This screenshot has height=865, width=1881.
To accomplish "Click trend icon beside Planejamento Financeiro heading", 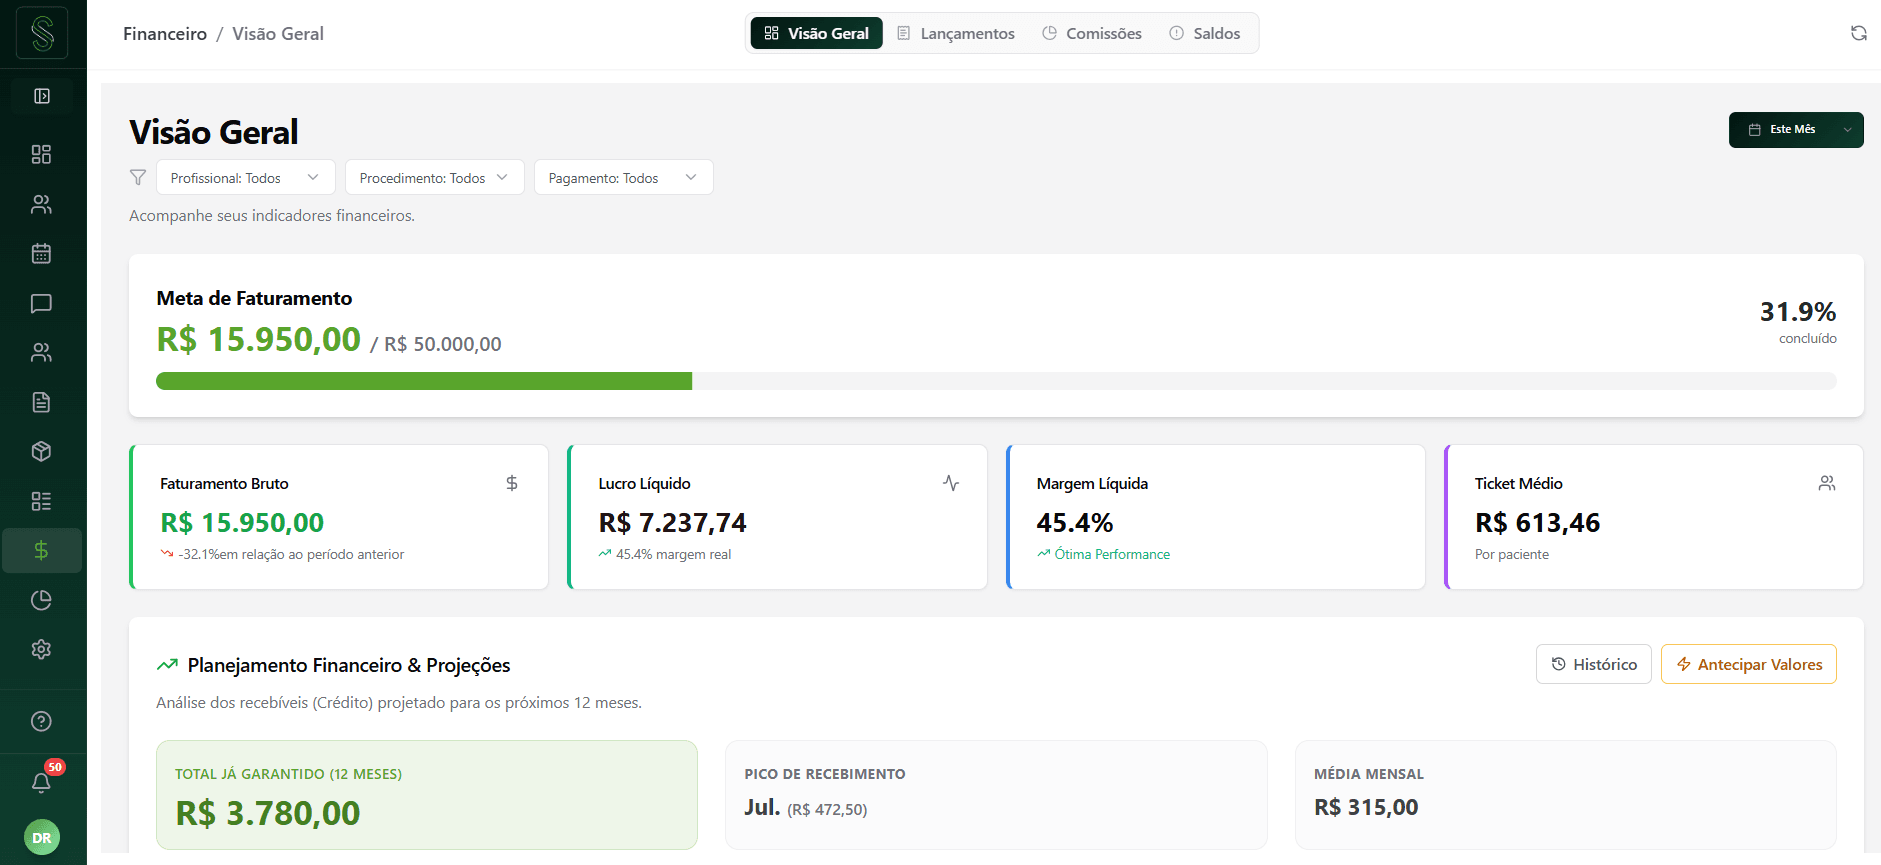I will pyautogui.click(x=167, y=665).
